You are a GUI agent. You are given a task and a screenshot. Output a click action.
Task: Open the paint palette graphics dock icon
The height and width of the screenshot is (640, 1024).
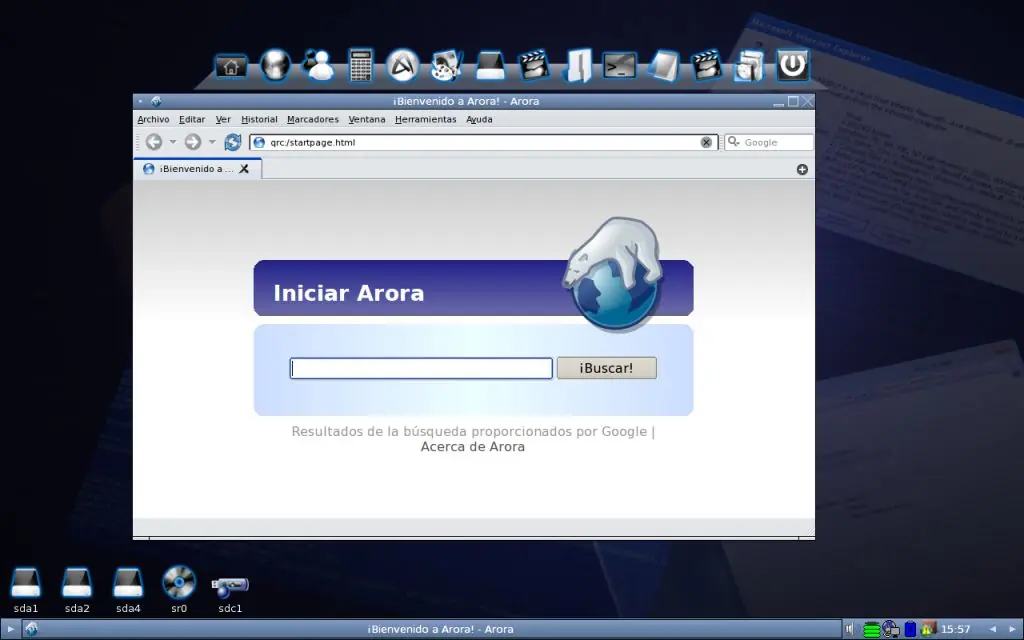(447, 65)
